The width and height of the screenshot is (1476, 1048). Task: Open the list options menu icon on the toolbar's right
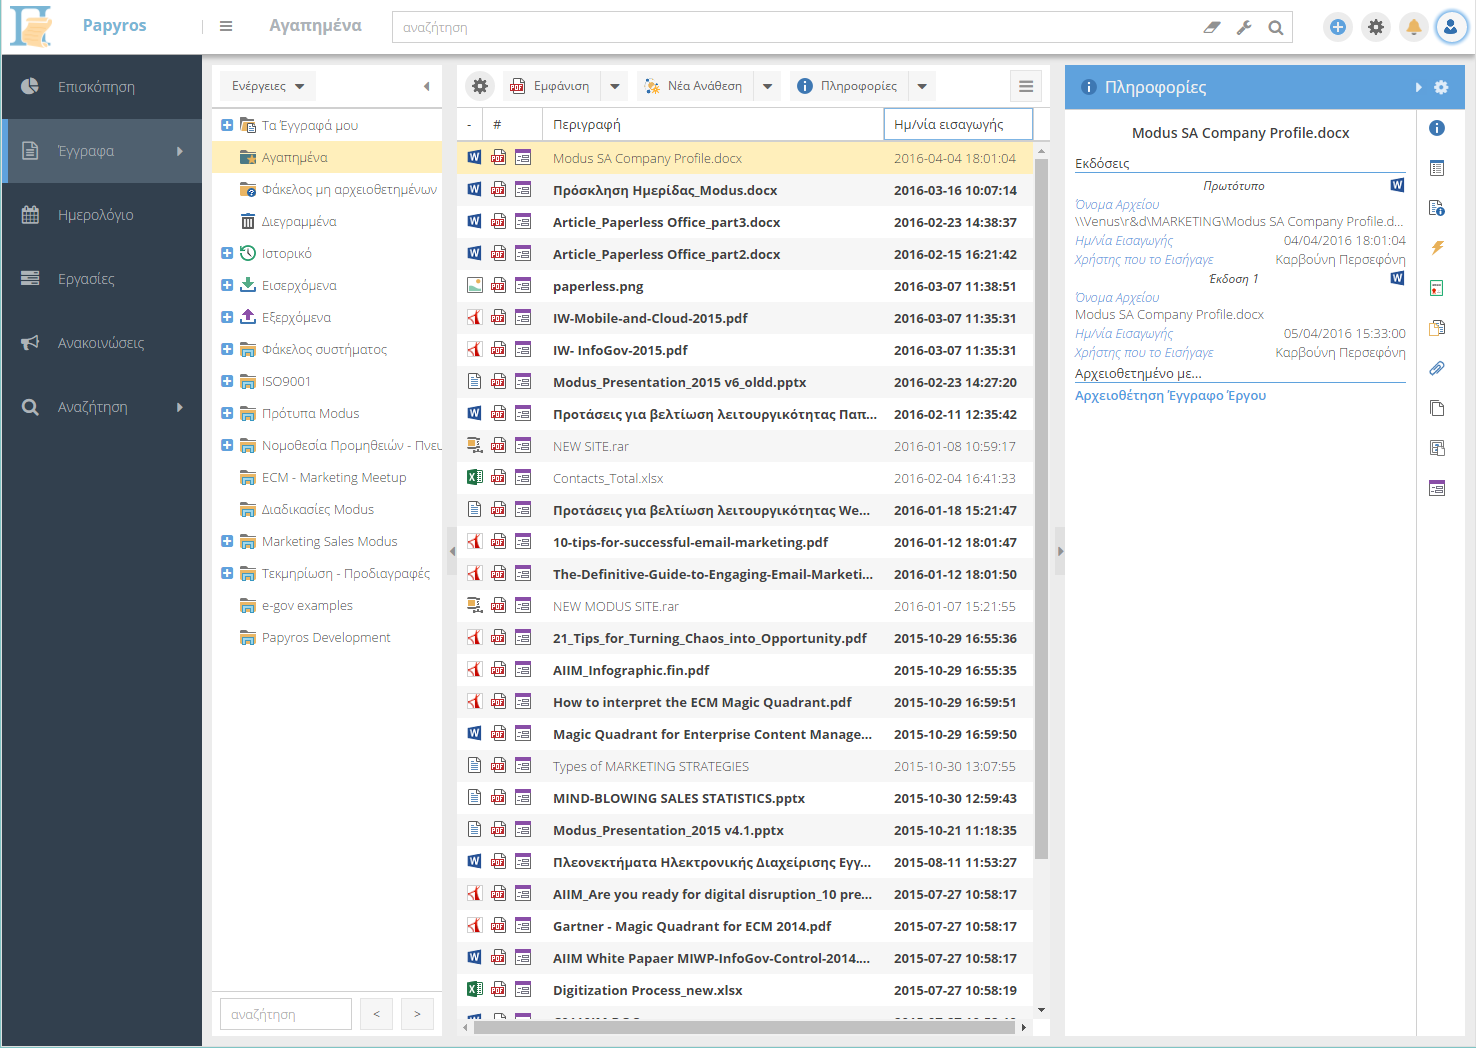pyautogui.click(x=1026, y=86)
